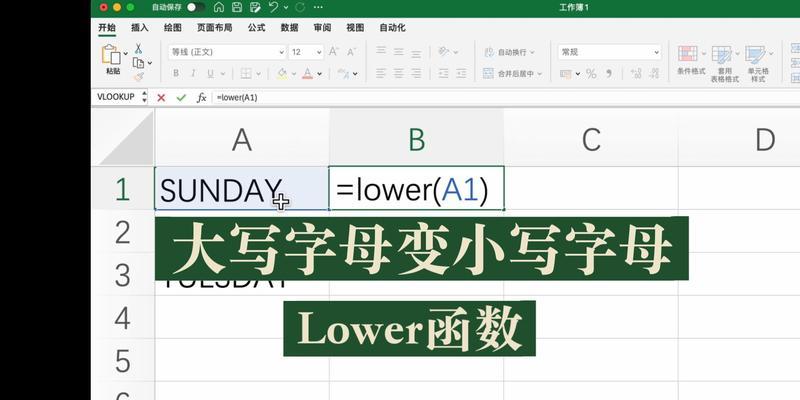Switch to the 数据 tab
This screenshot has width=800, height=400.
289,28
